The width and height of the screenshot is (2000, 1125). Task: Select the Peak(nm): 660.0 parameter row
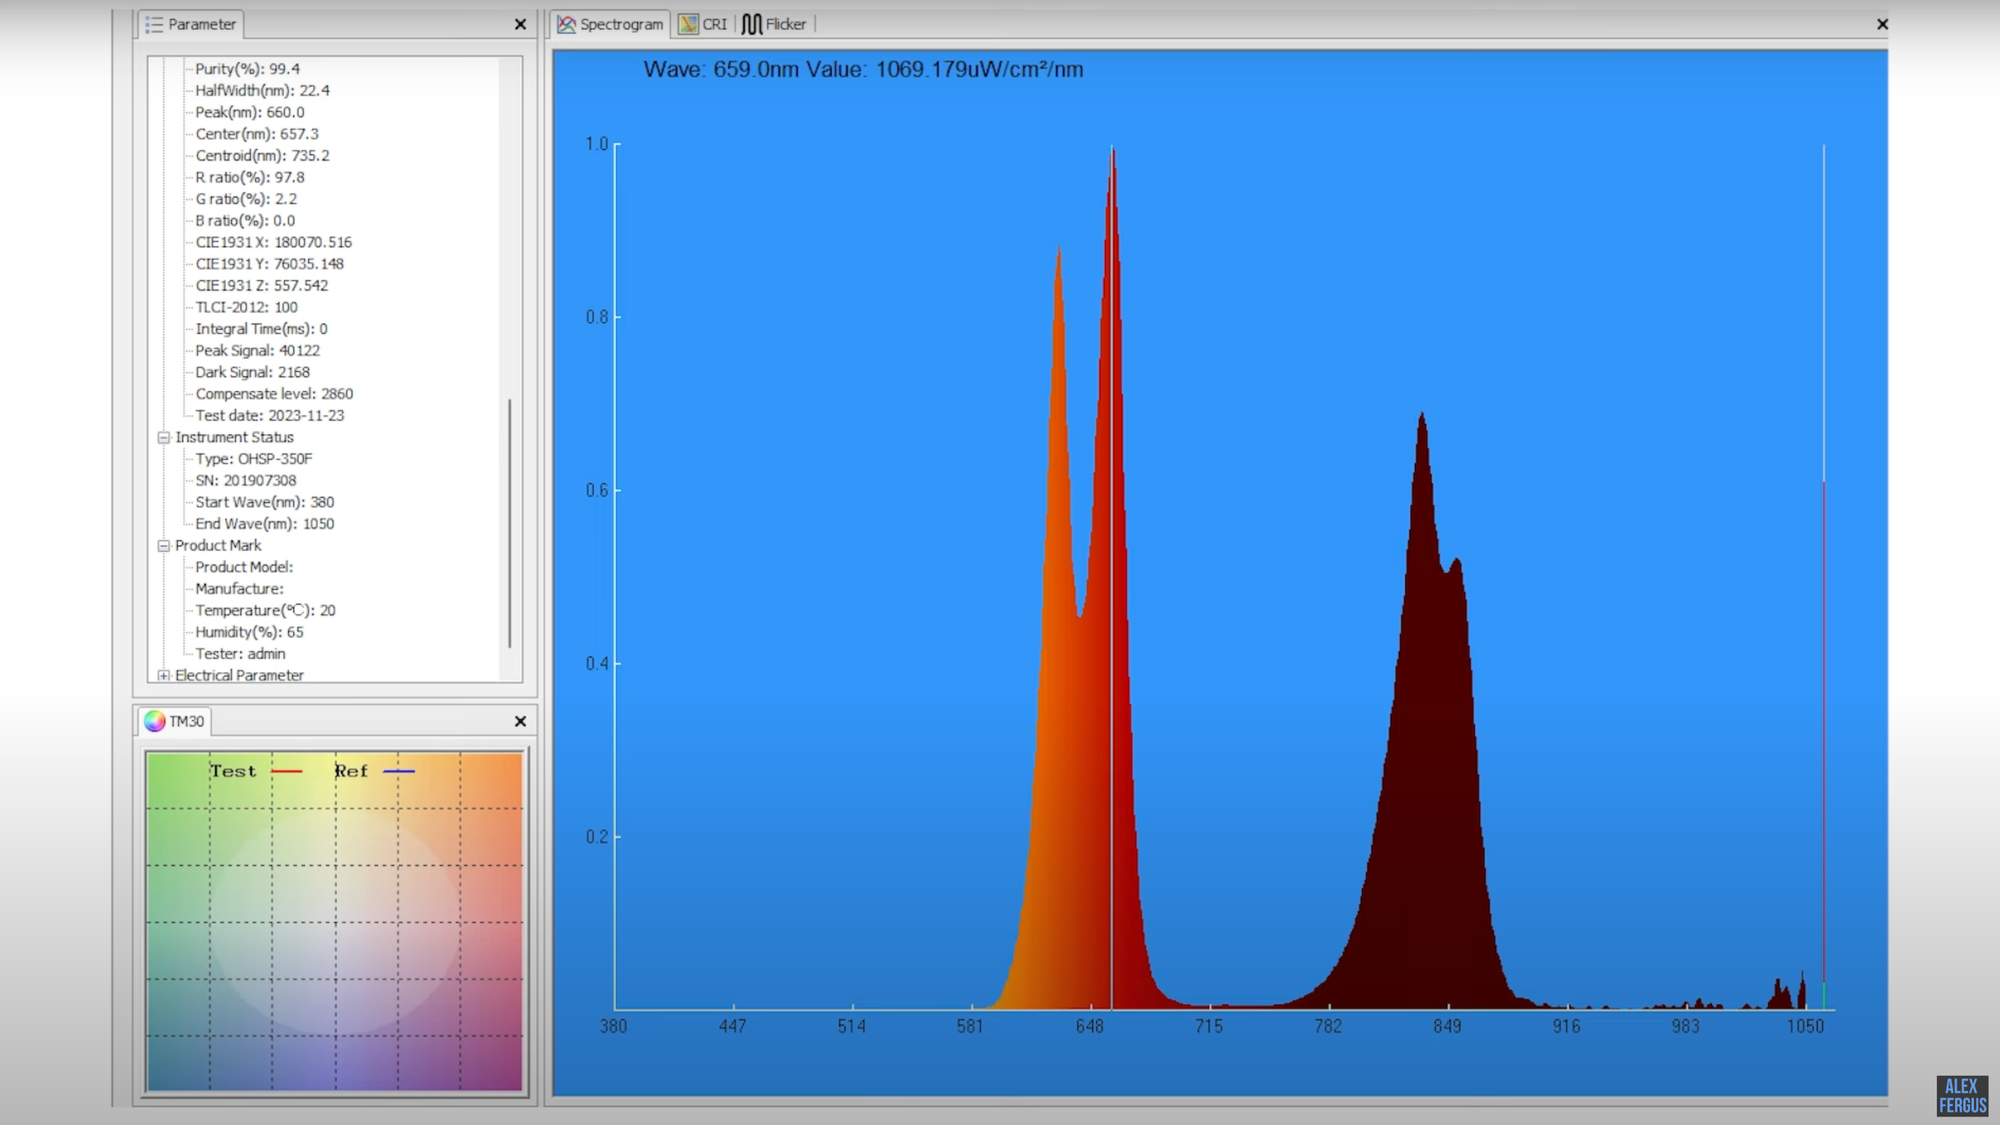250,112
